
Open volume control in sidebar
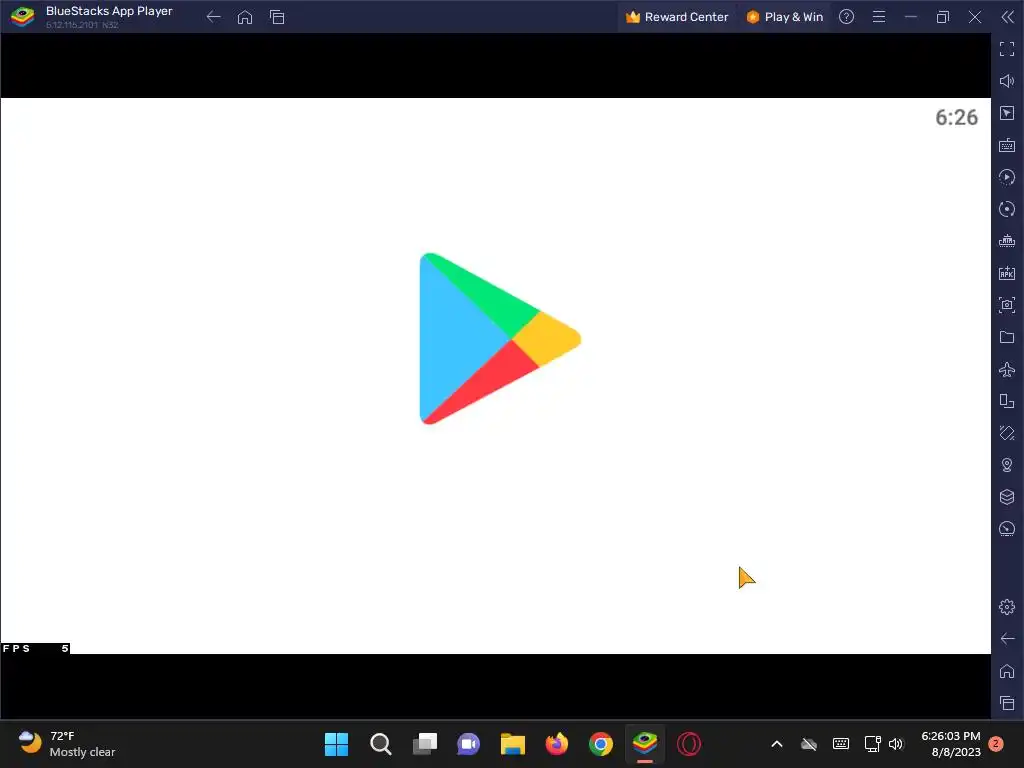click(x=1007, y=81)
